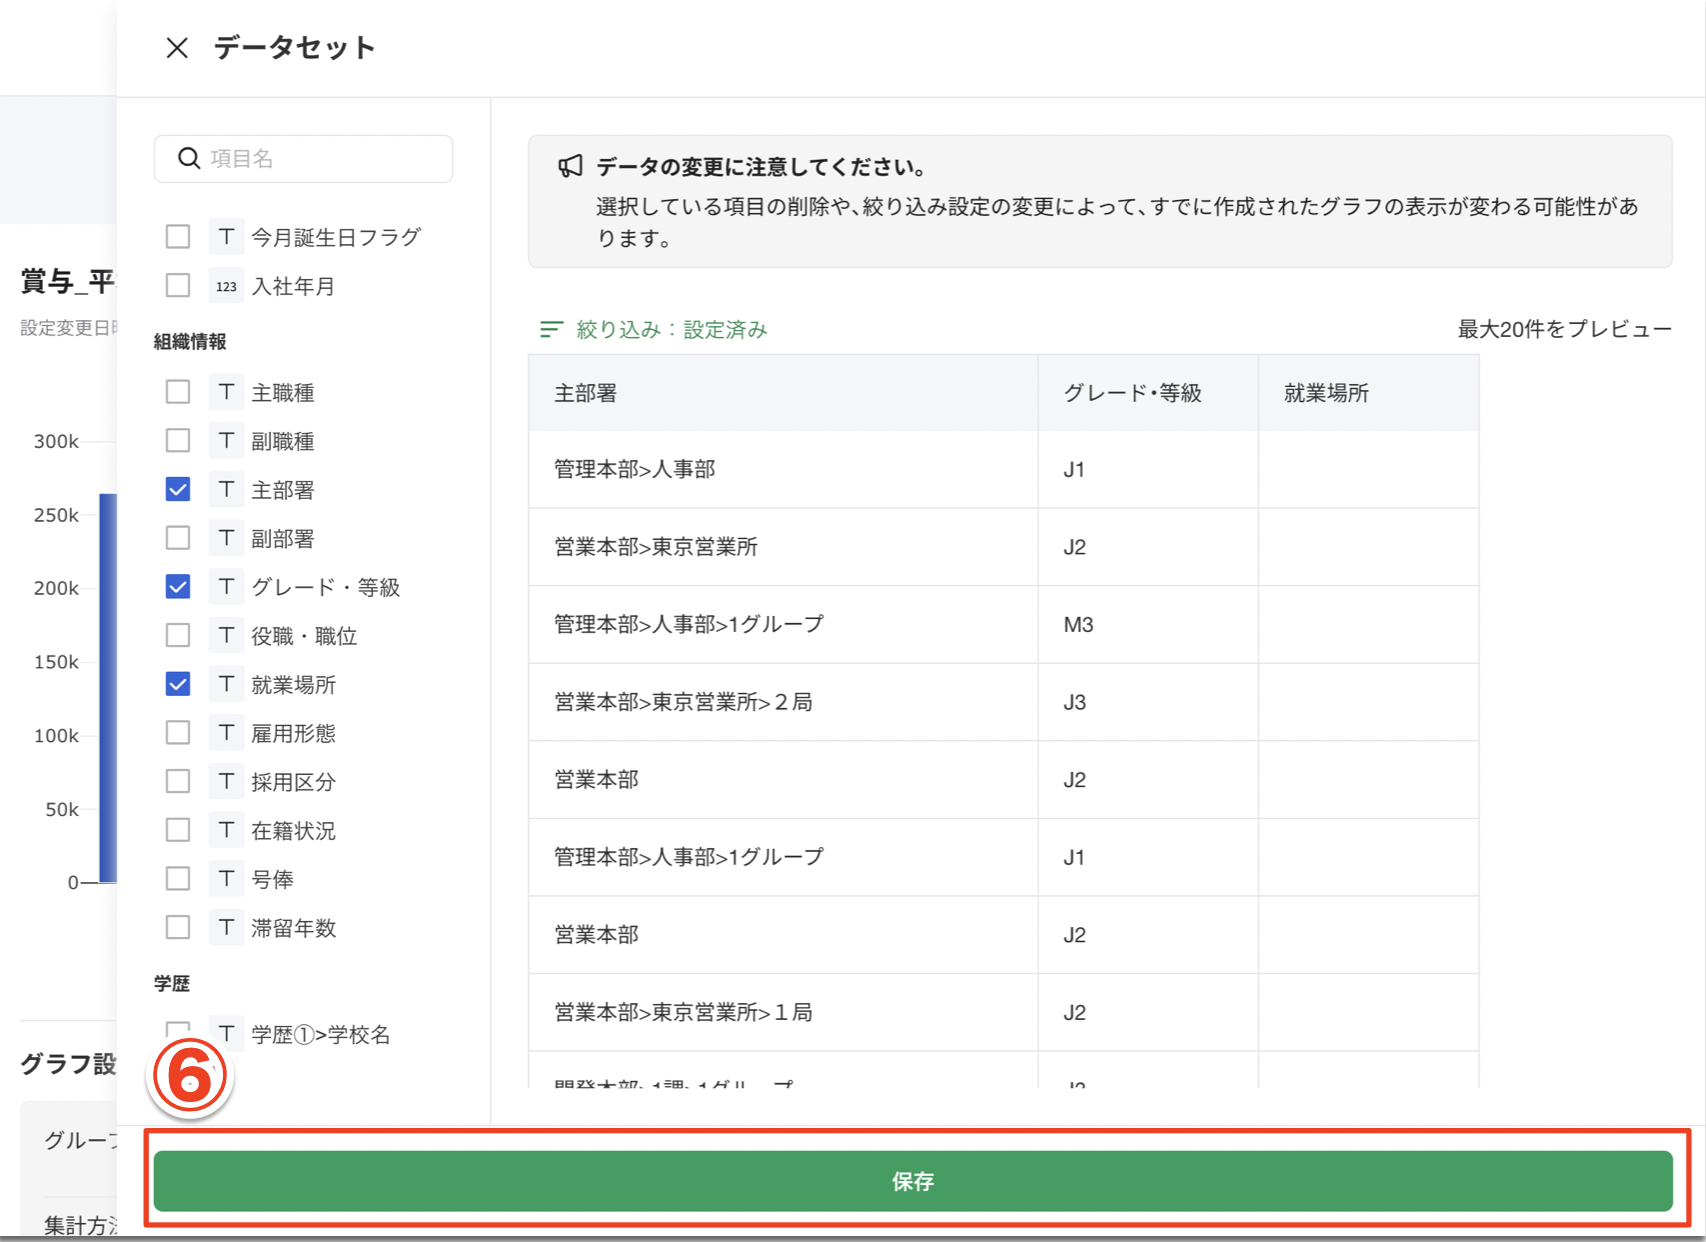
Task: Enable the 今月誕生日フラグ checkbox
Action: tap(177, 236)
